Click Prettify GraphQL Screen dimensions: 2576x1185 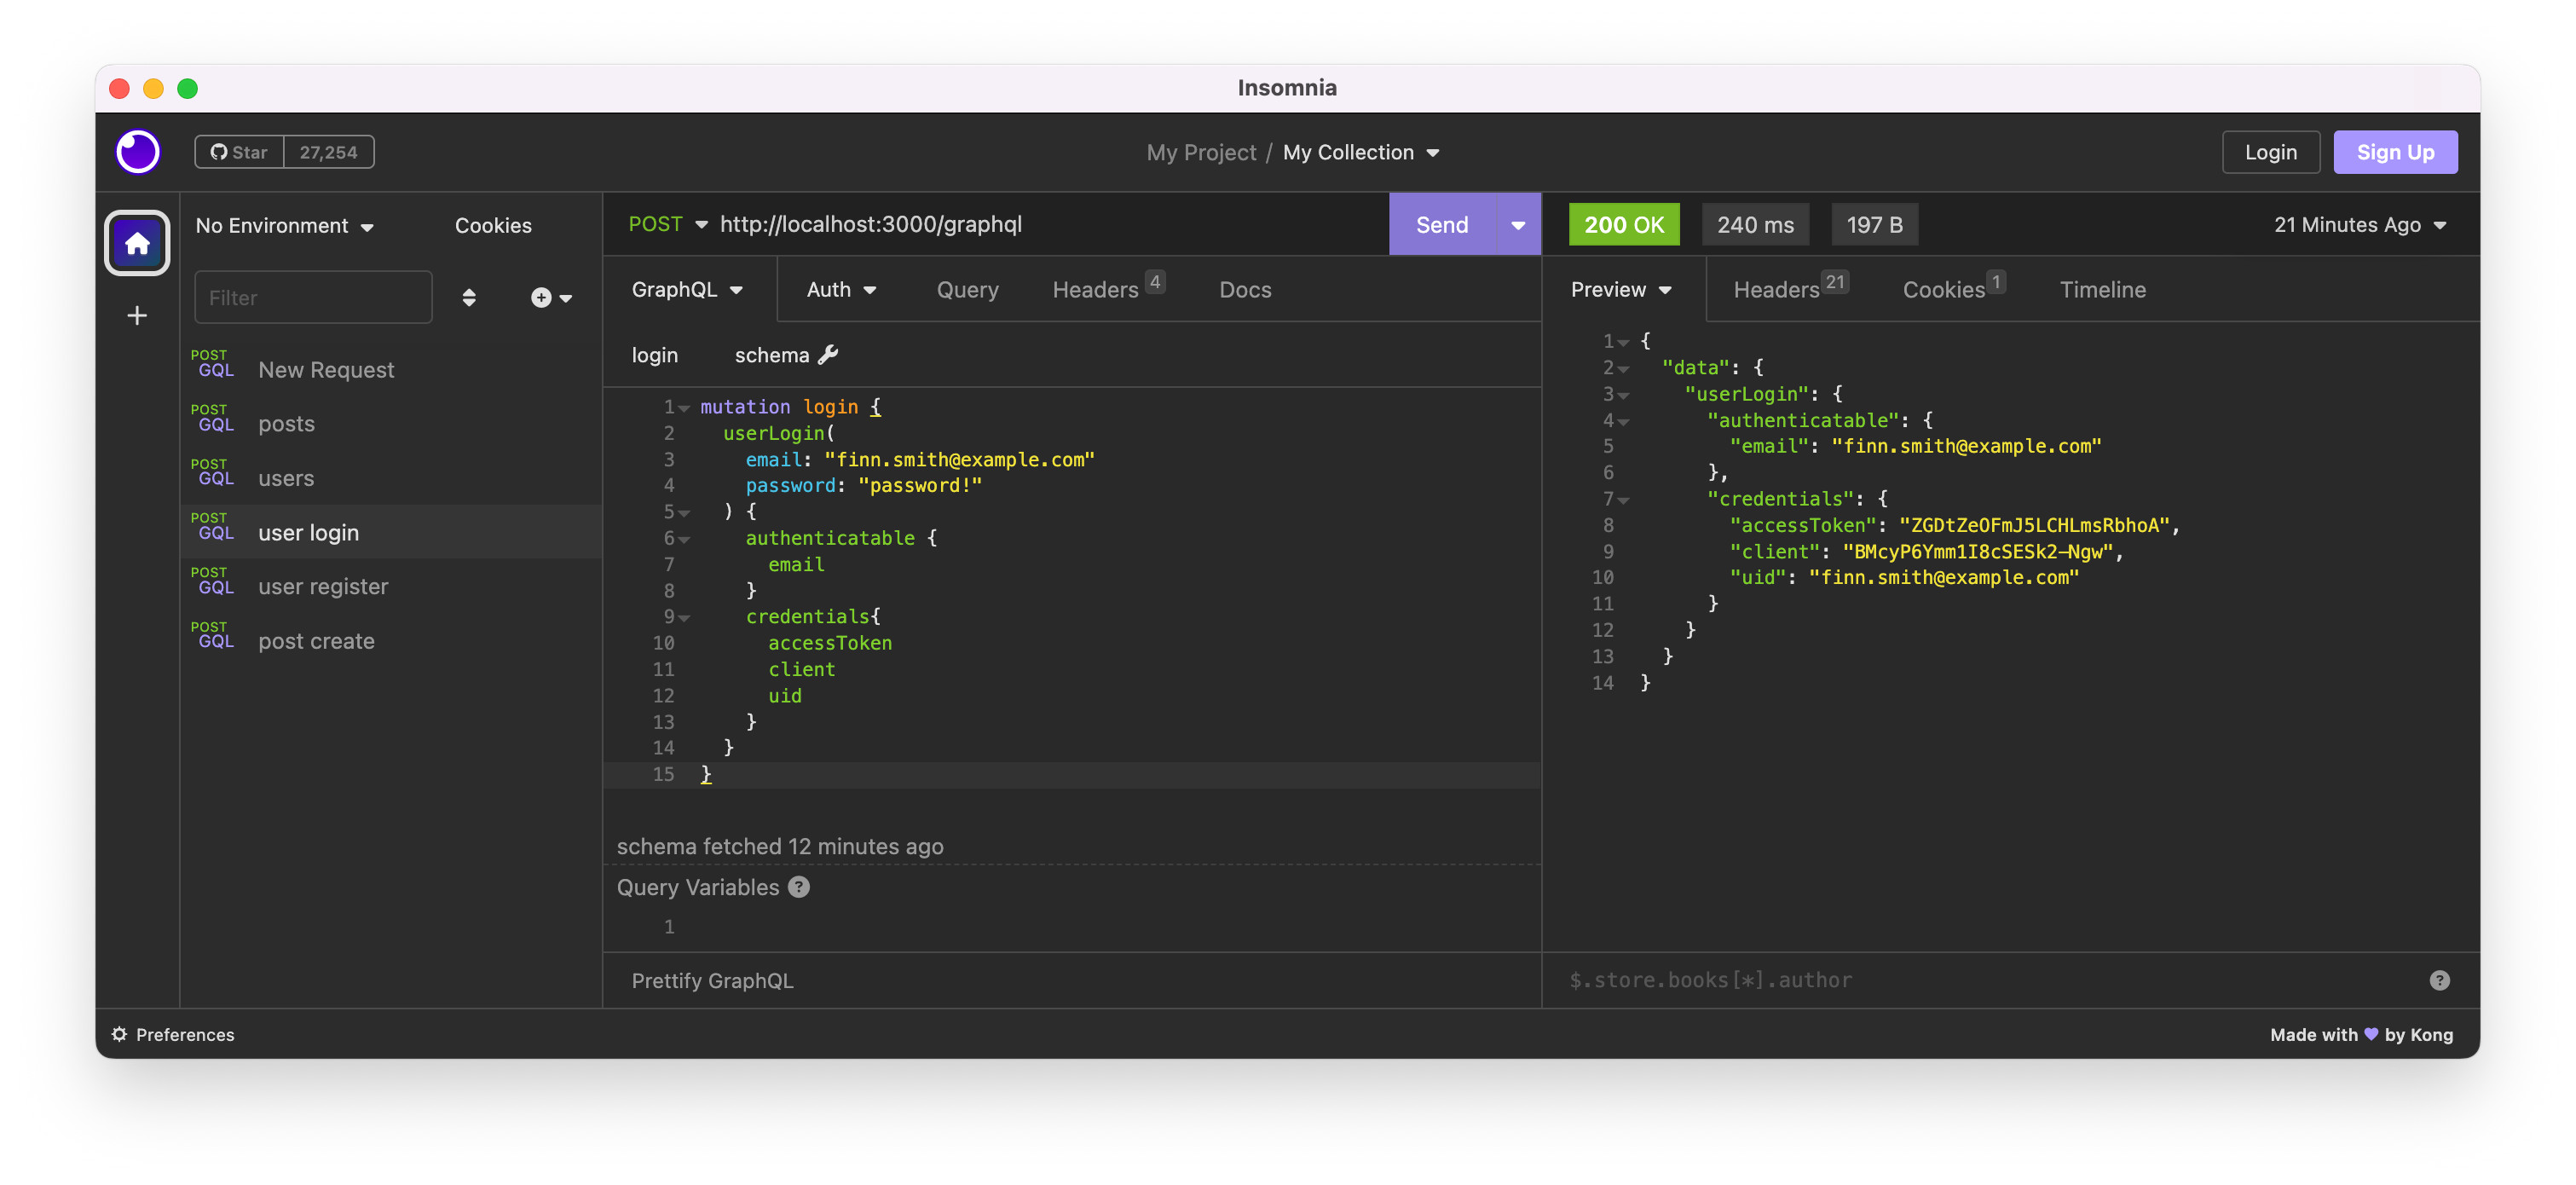712,981
